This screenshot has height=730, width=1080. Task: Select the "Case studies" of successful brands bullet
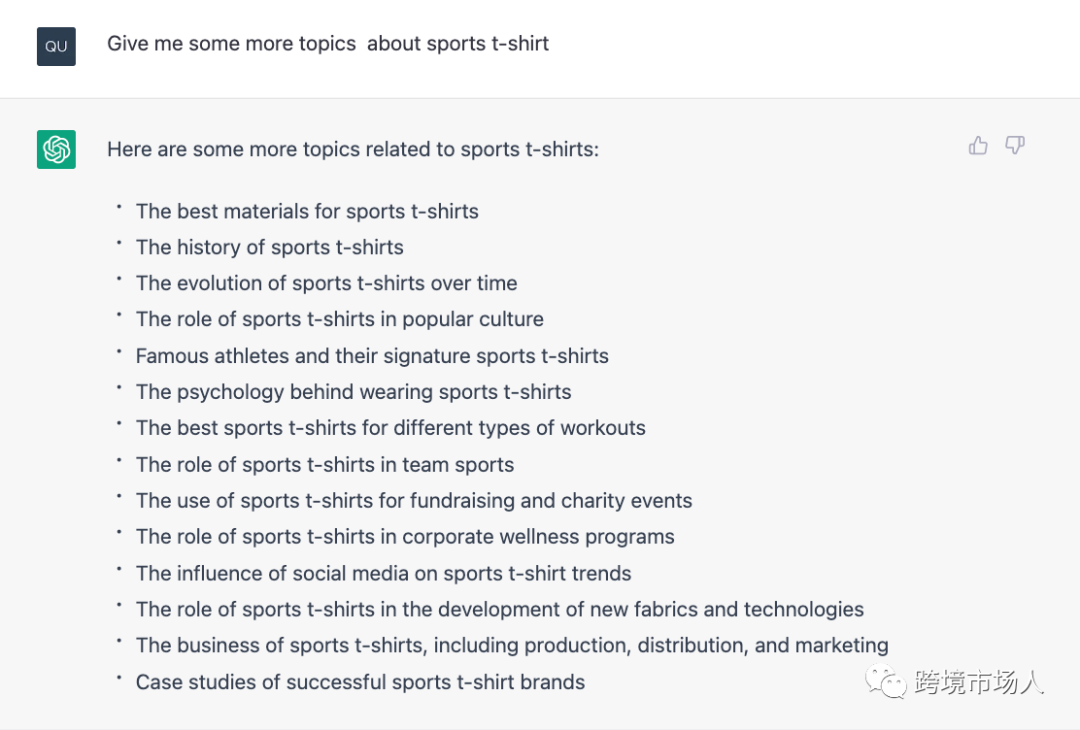[360, 683]
